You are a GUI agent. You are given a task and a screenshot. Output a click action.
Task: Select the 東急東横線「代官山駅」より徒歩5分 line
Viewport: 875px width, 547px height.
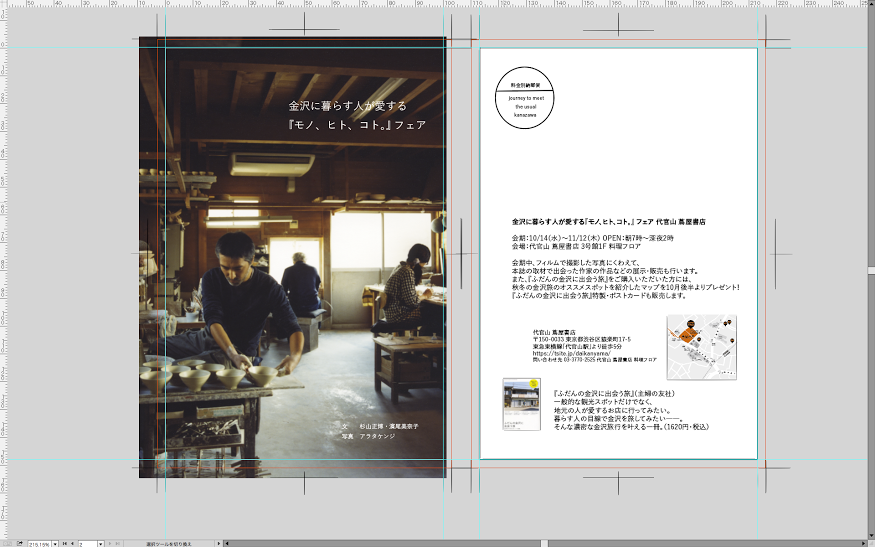point(577,347)
